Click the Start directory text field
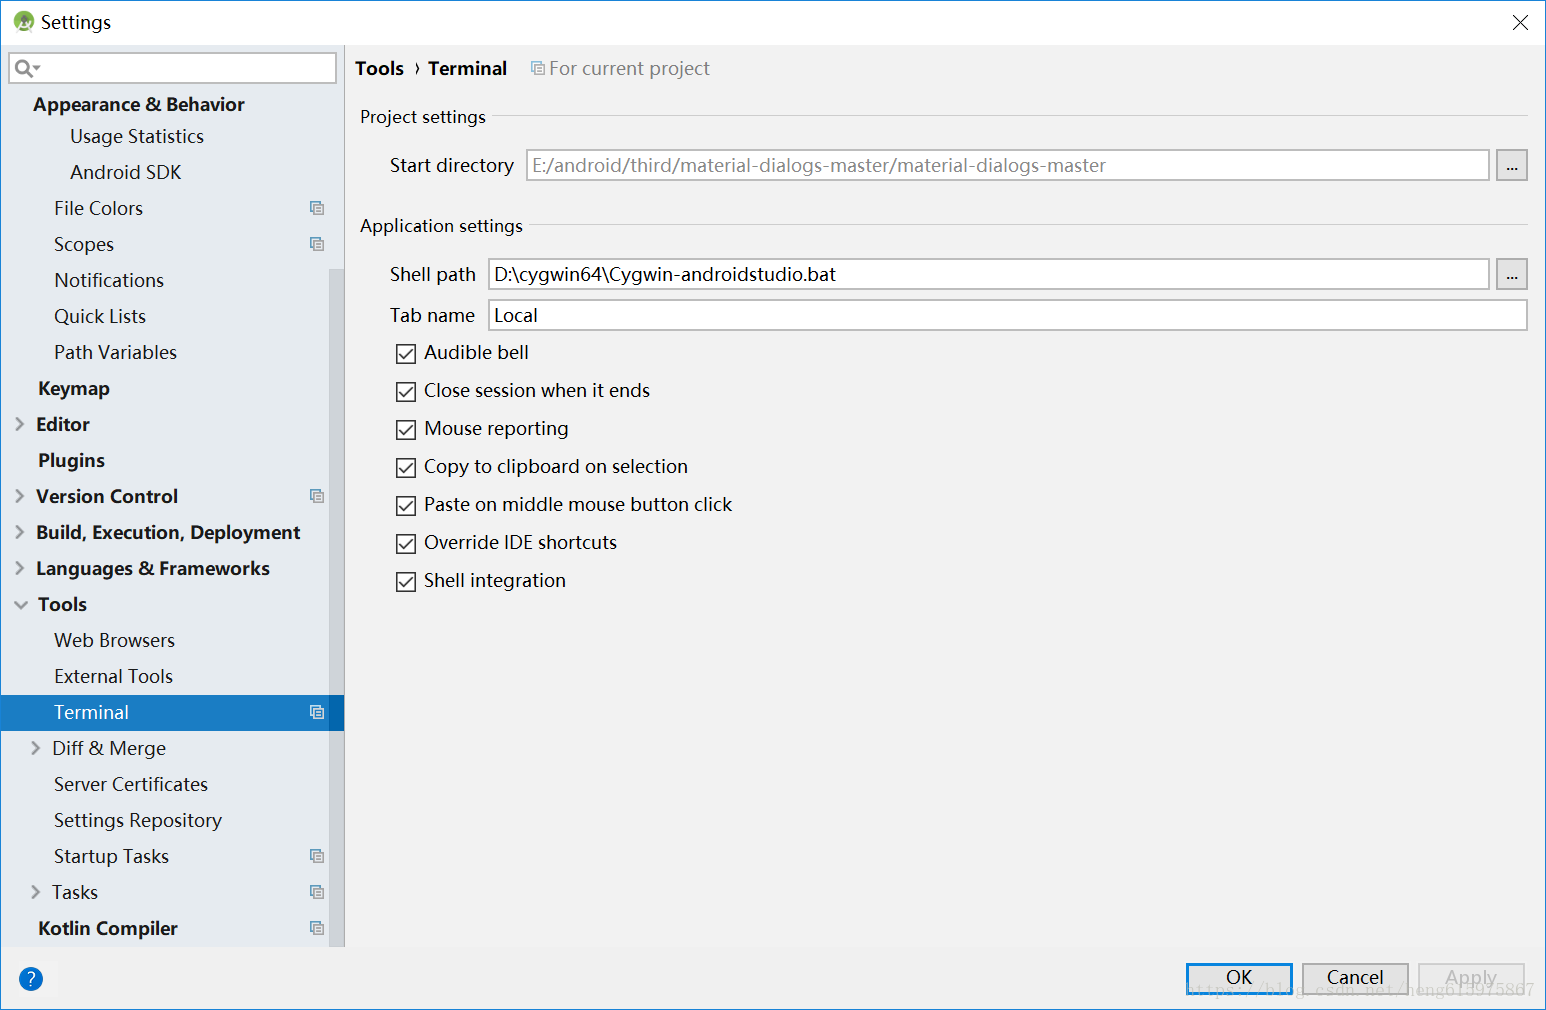The width and height of the screenshot is (1546, 1010). pyautogui.click(x=1008, y=165)
